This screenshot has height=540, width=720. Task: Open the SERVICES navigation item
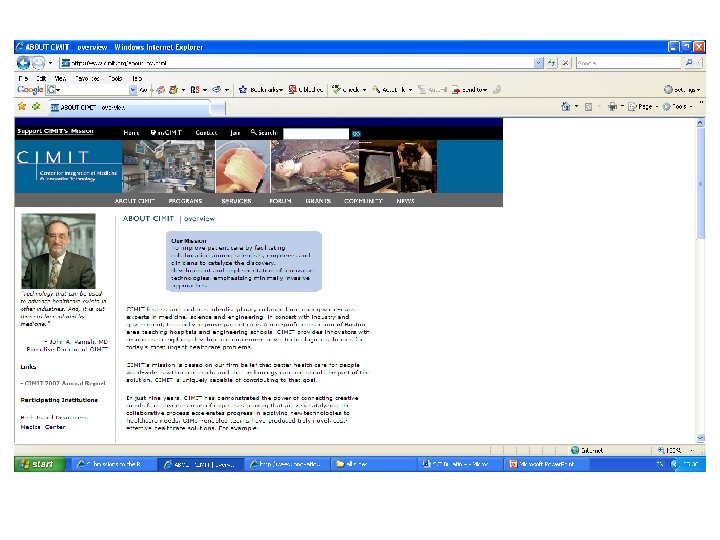pyautogui.click(x=236, y=201)
